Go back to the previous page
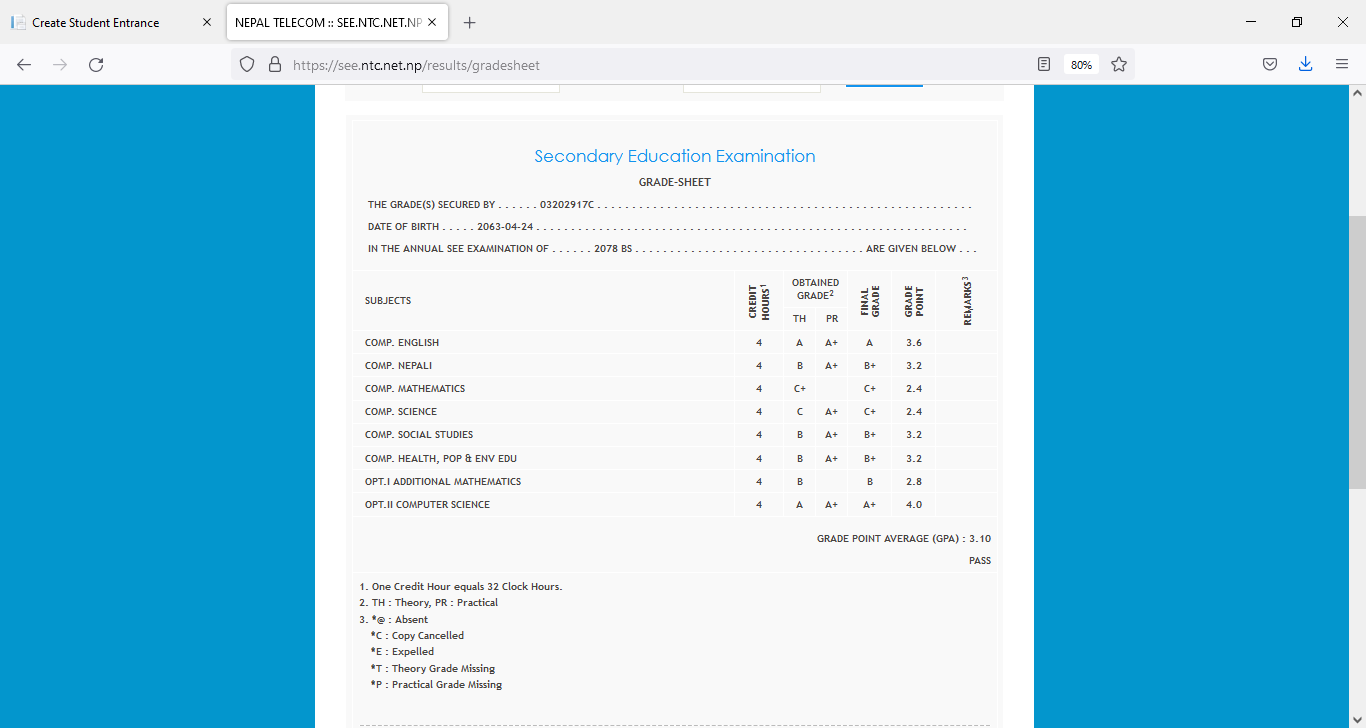Viewport: 1366px width, 728px height. click(24, 64)
